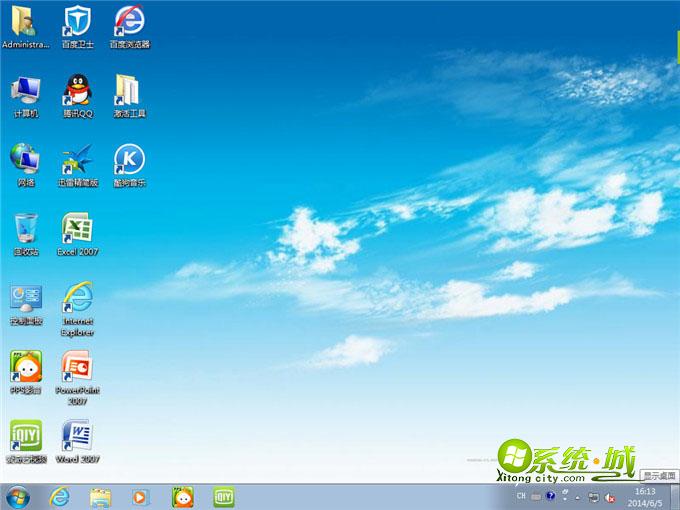
Task: Select the Network globe desktop icon
Action: (x=26, y=159)
